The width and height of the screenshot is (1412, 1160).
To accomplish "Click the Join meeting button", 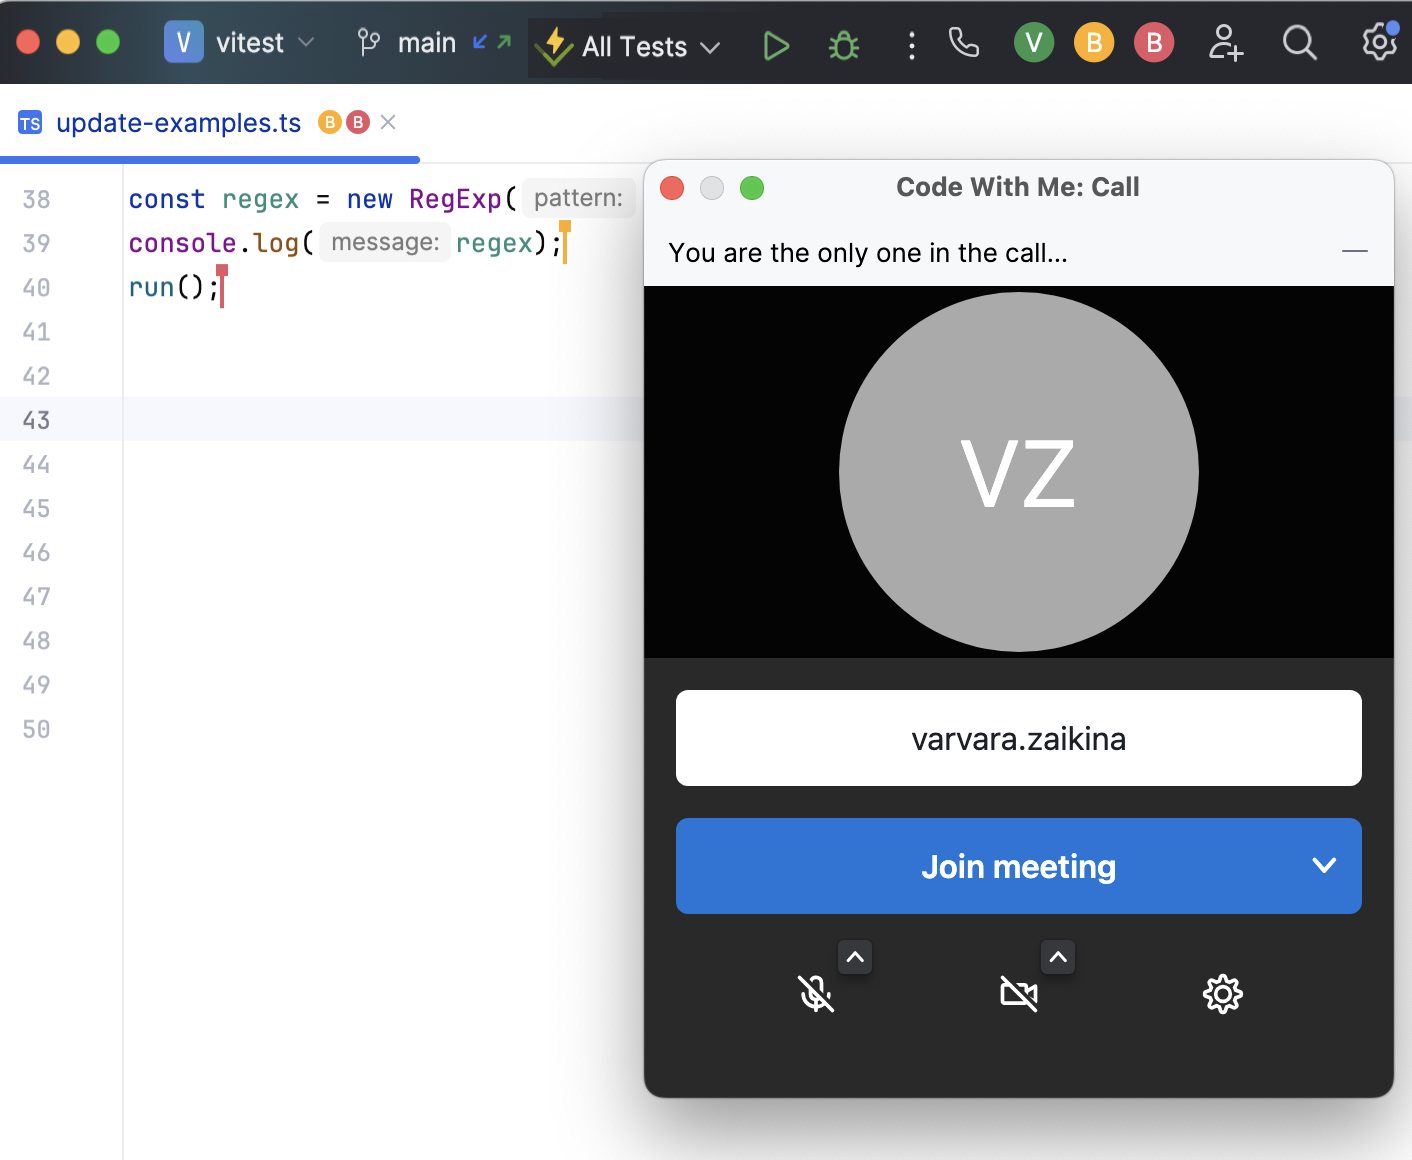I will tap(1018, 866).
